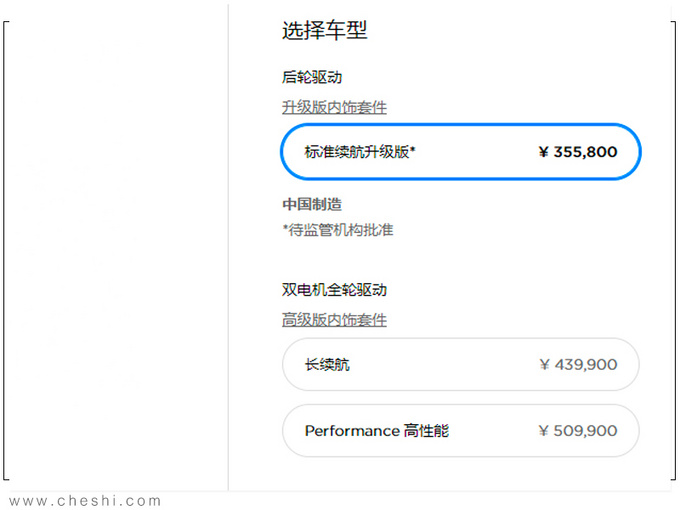
Task: Click the 选择车型 heading
Action: [324, 30]
